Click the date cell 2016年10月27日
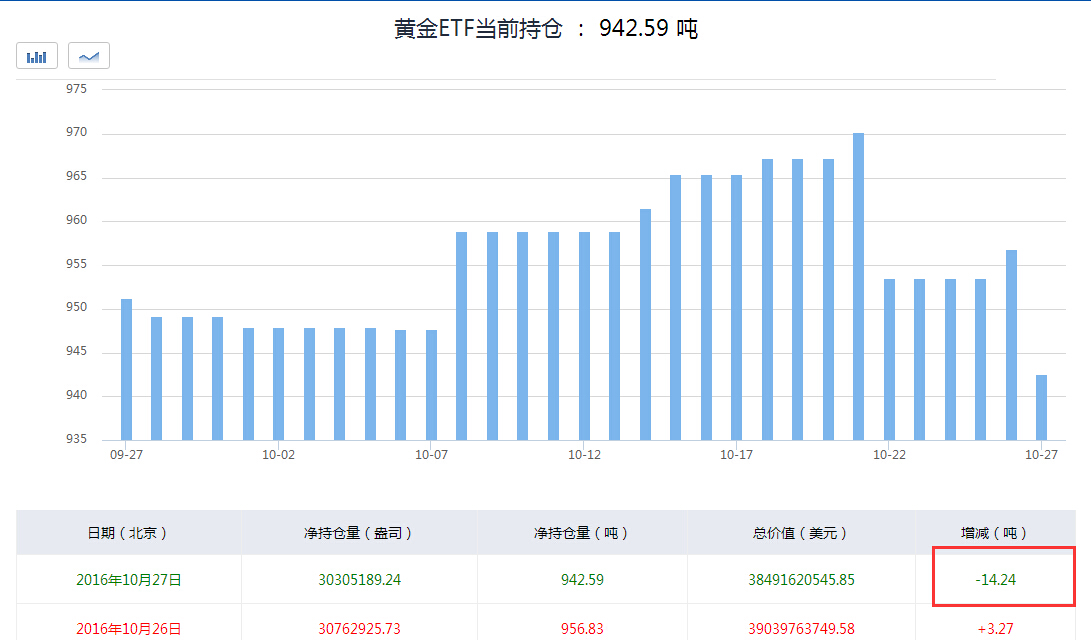Viewport: 1091px width, 640px height. pos(129,579)
